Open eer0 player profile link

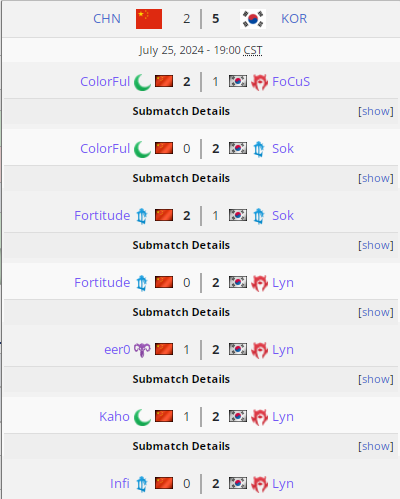[x=117, y=350]
